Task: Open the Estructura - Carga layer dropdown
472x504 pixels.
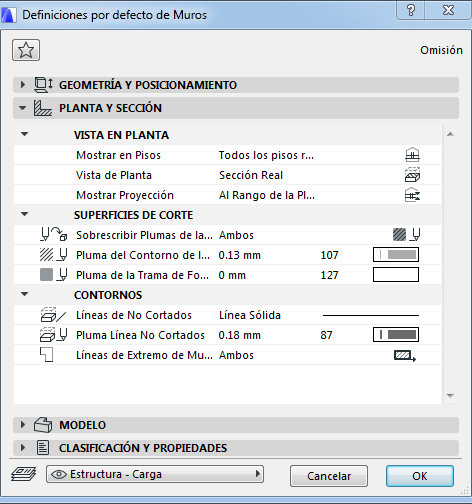Action: coord(155,474)
